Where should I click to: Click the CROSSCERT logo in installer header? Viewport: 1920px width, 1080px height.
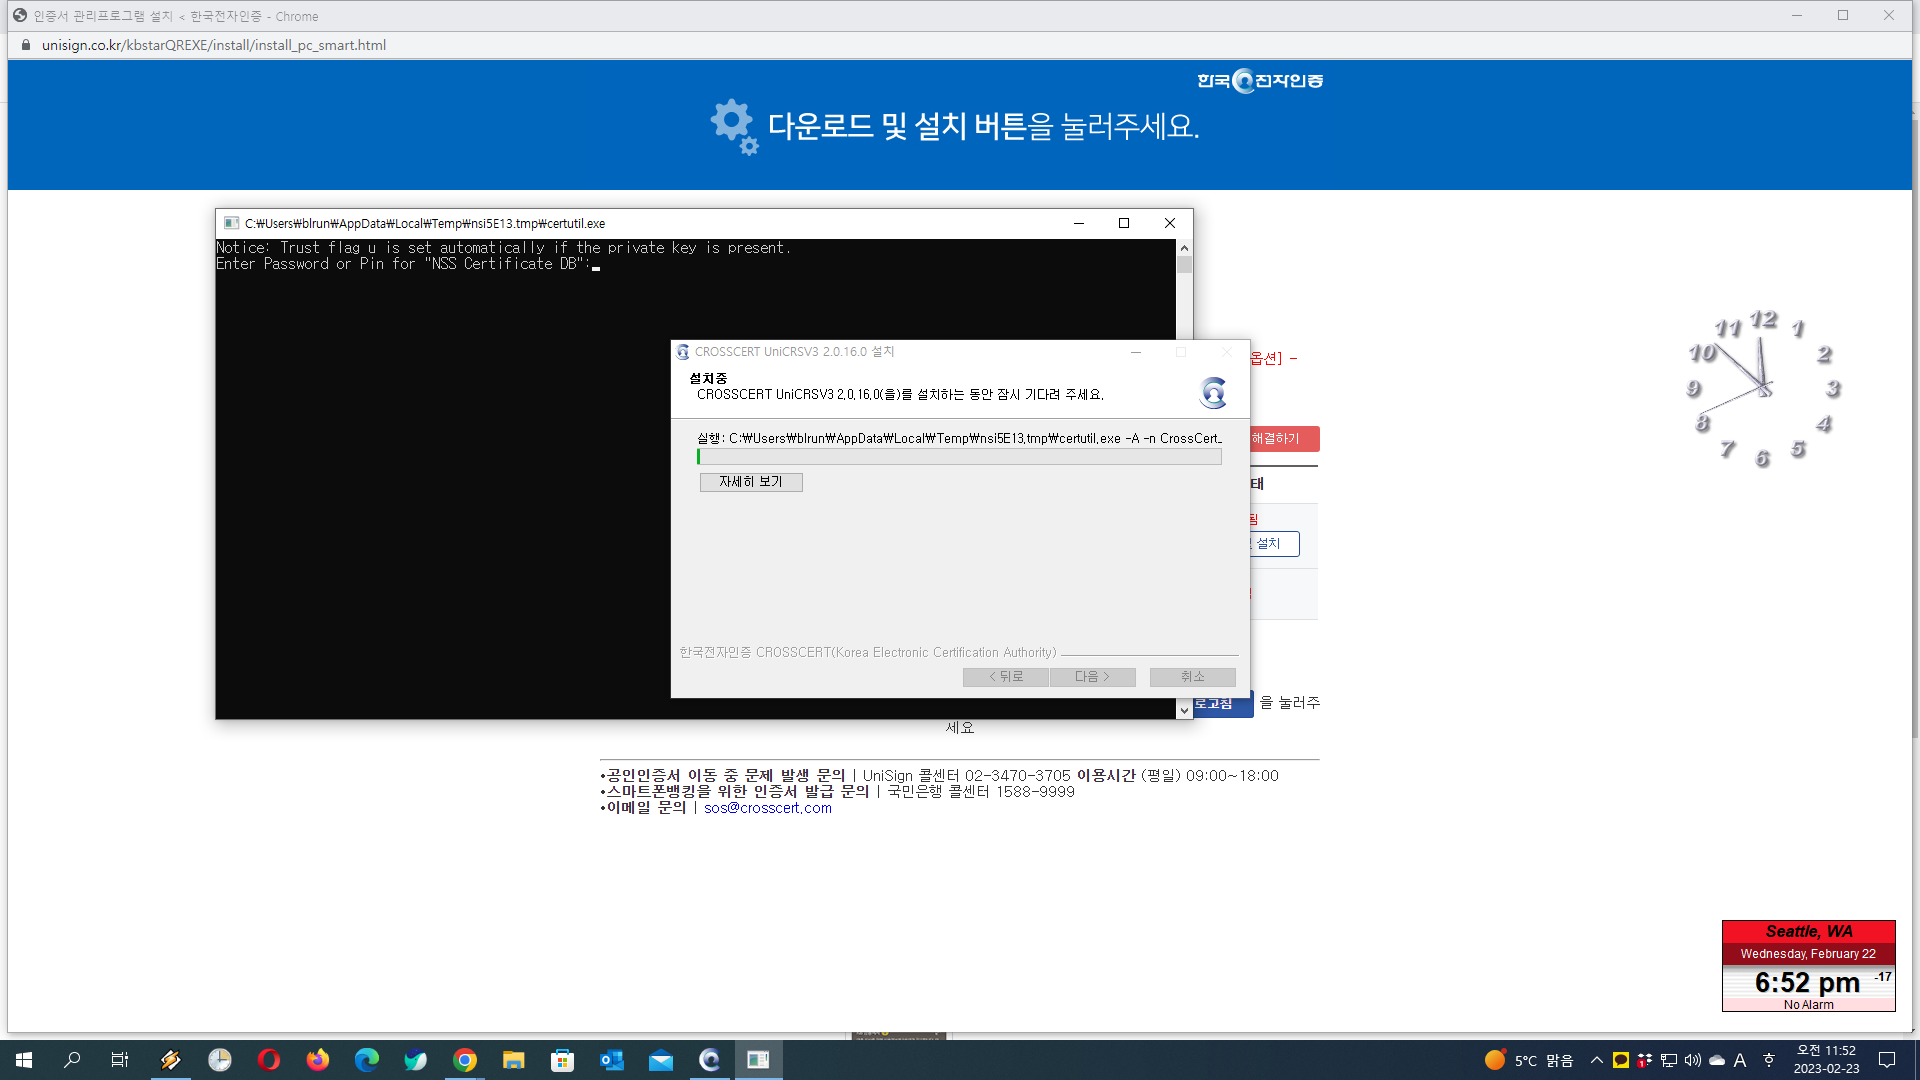(x=1213, y=393)
